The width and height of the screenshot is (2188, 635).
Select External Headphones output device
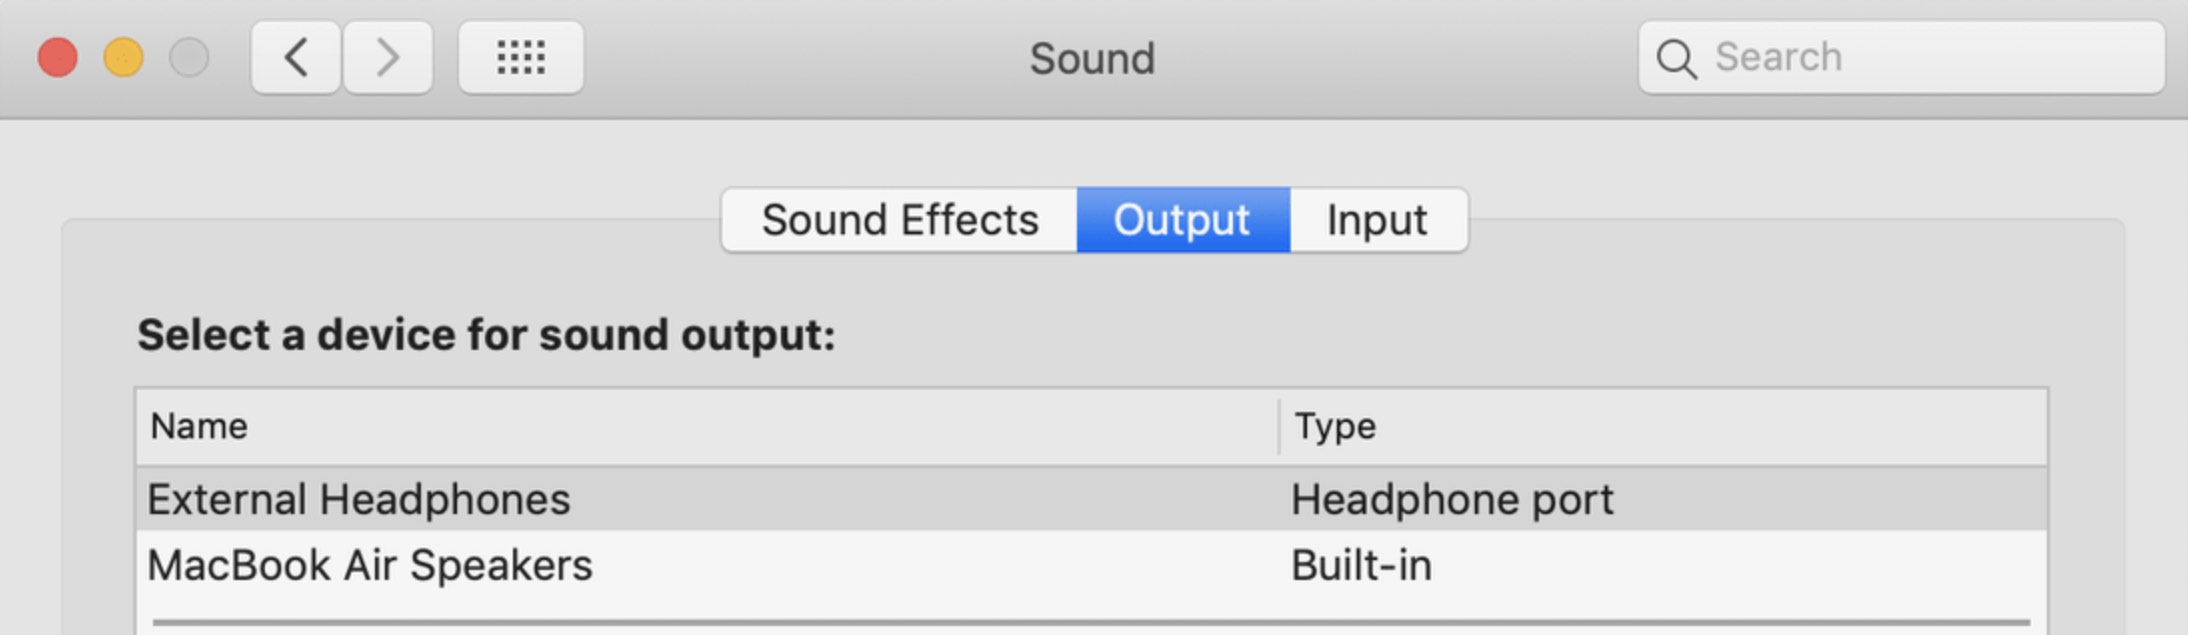click(1092, 499)
